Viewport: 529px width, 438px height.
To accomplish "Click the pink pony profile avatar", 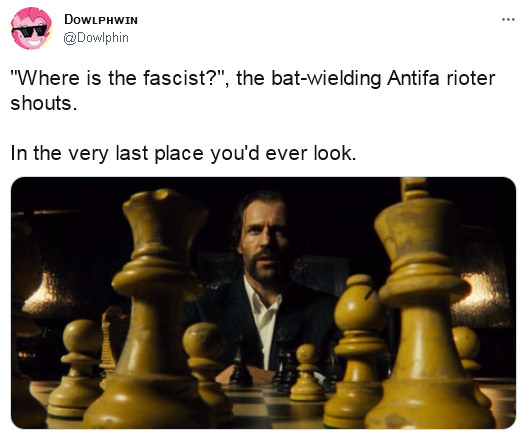I will pos(31,28).
